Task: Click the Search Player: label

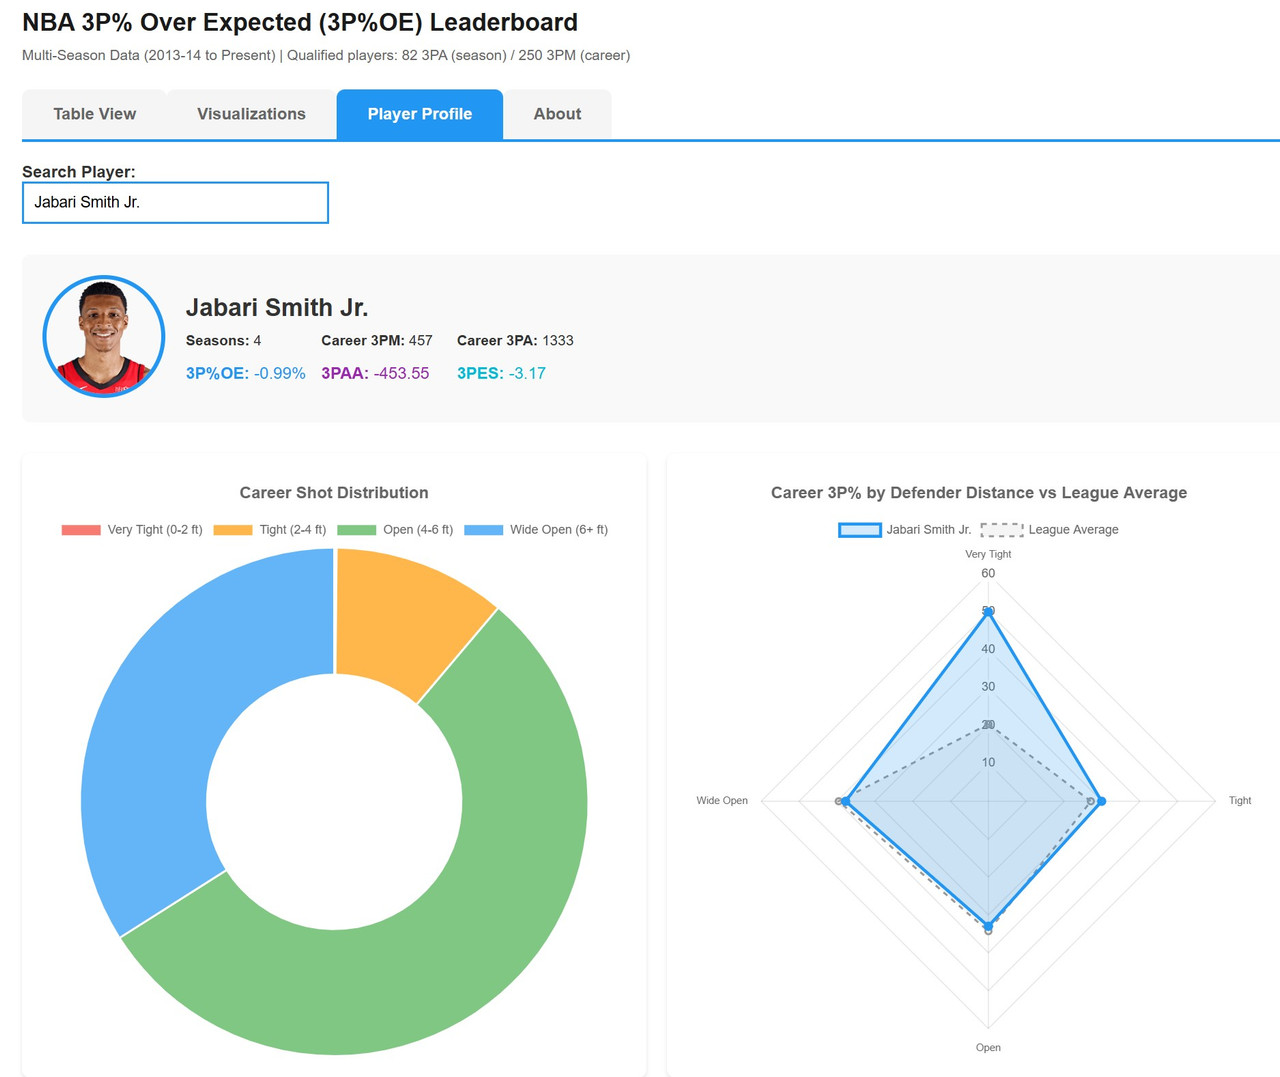Action: [79, 172]
